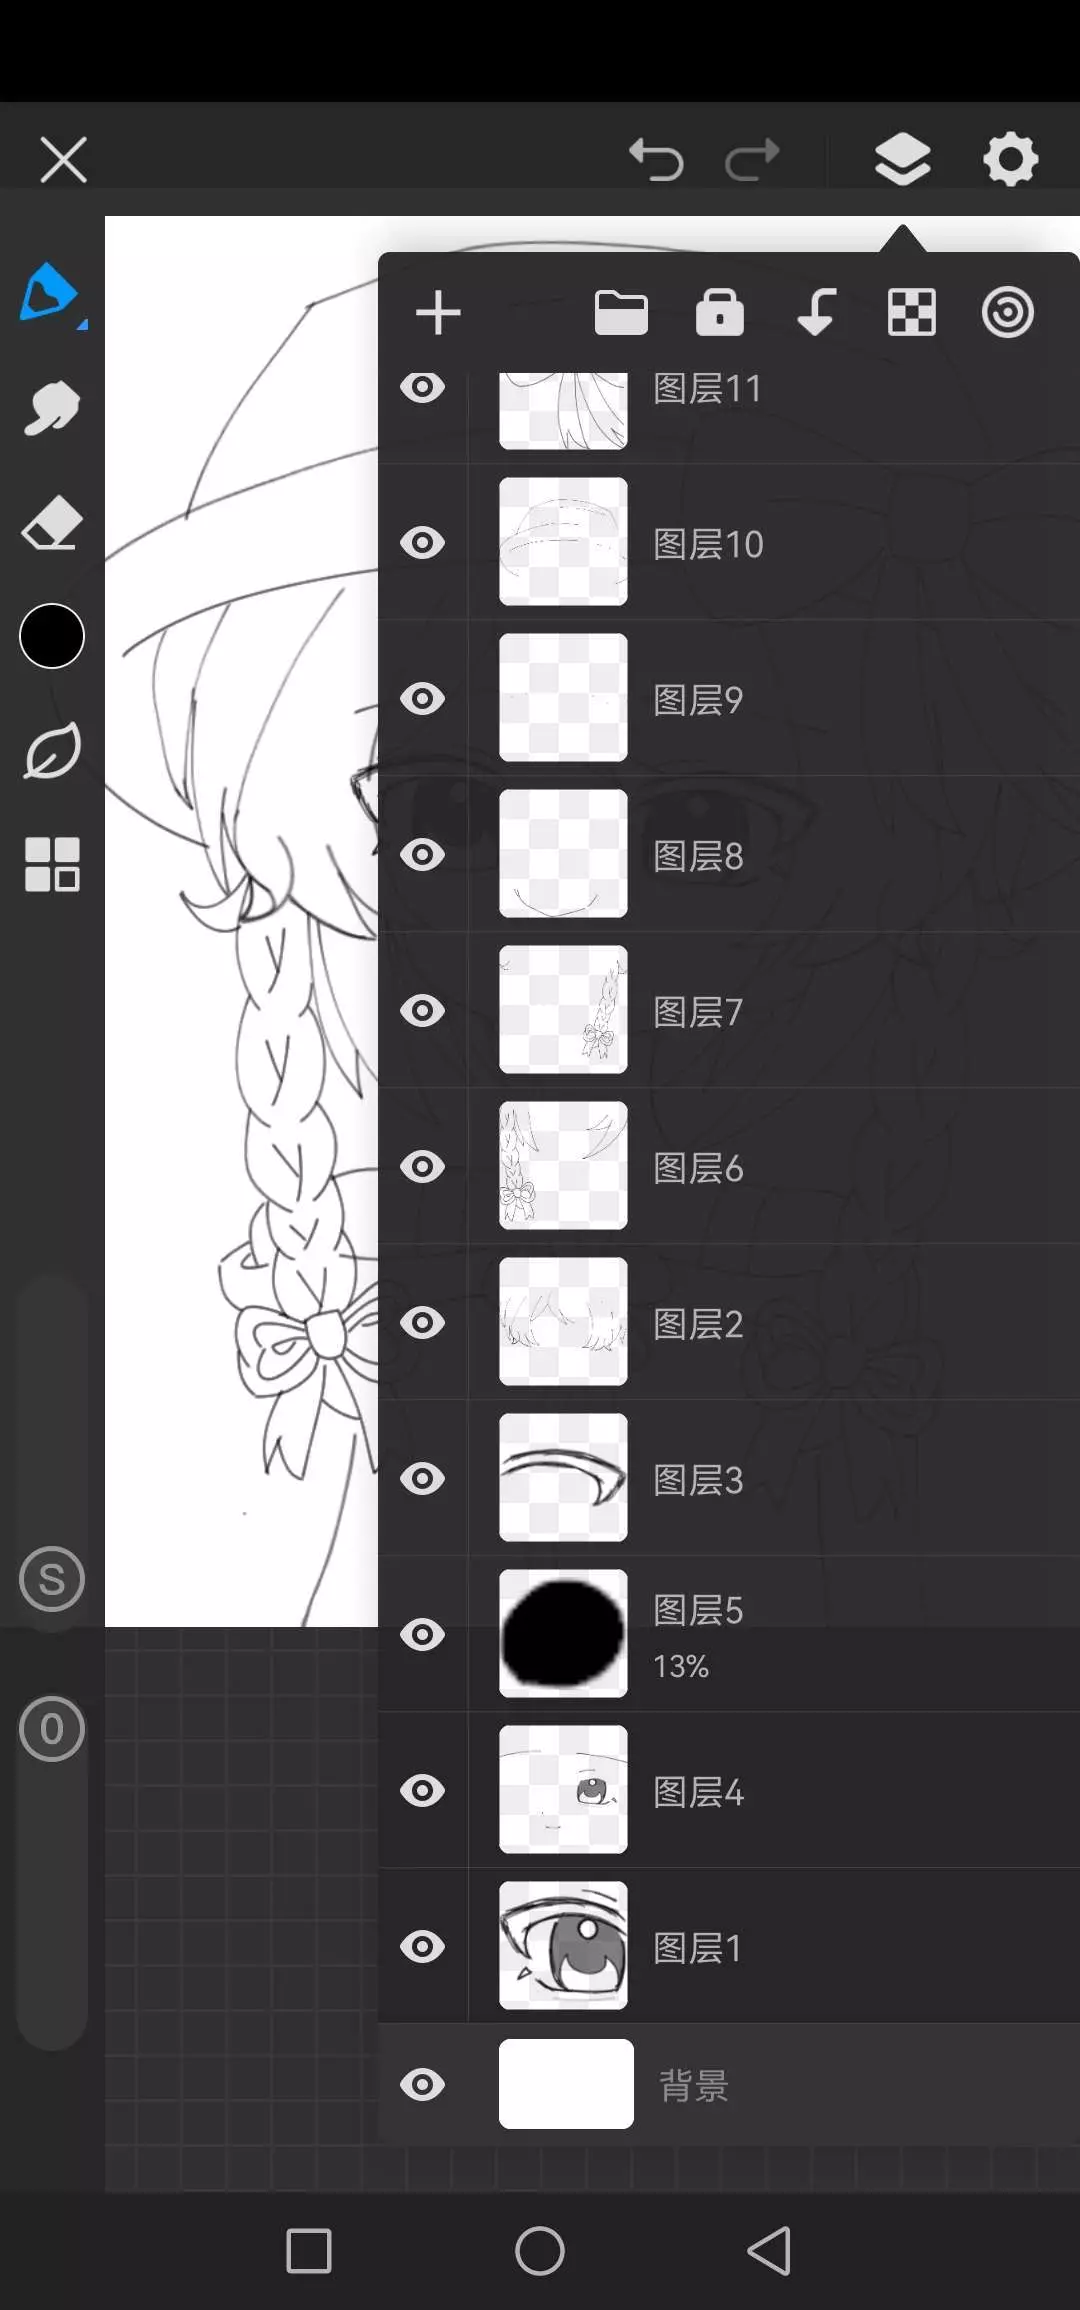Screen dimensions: 1080x2310
Task: Lock the selected layer
Action: (720, 312)
